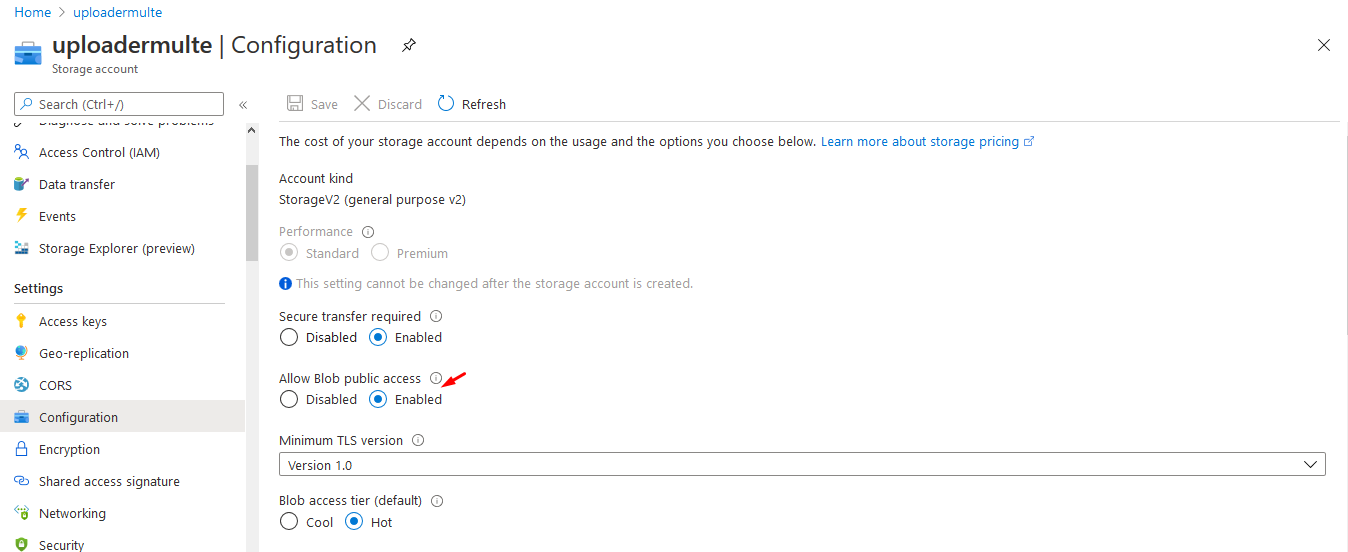Click the Access keys key icon
The width and height of the screenshot is (1348, 552).
coord(21,321)
